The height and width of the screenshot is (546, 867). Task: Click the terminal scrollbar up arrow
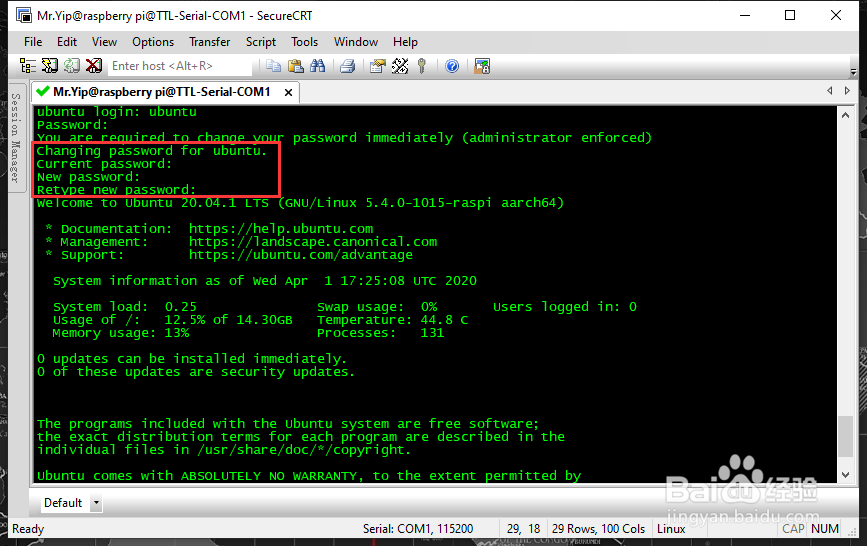[845, 115]
